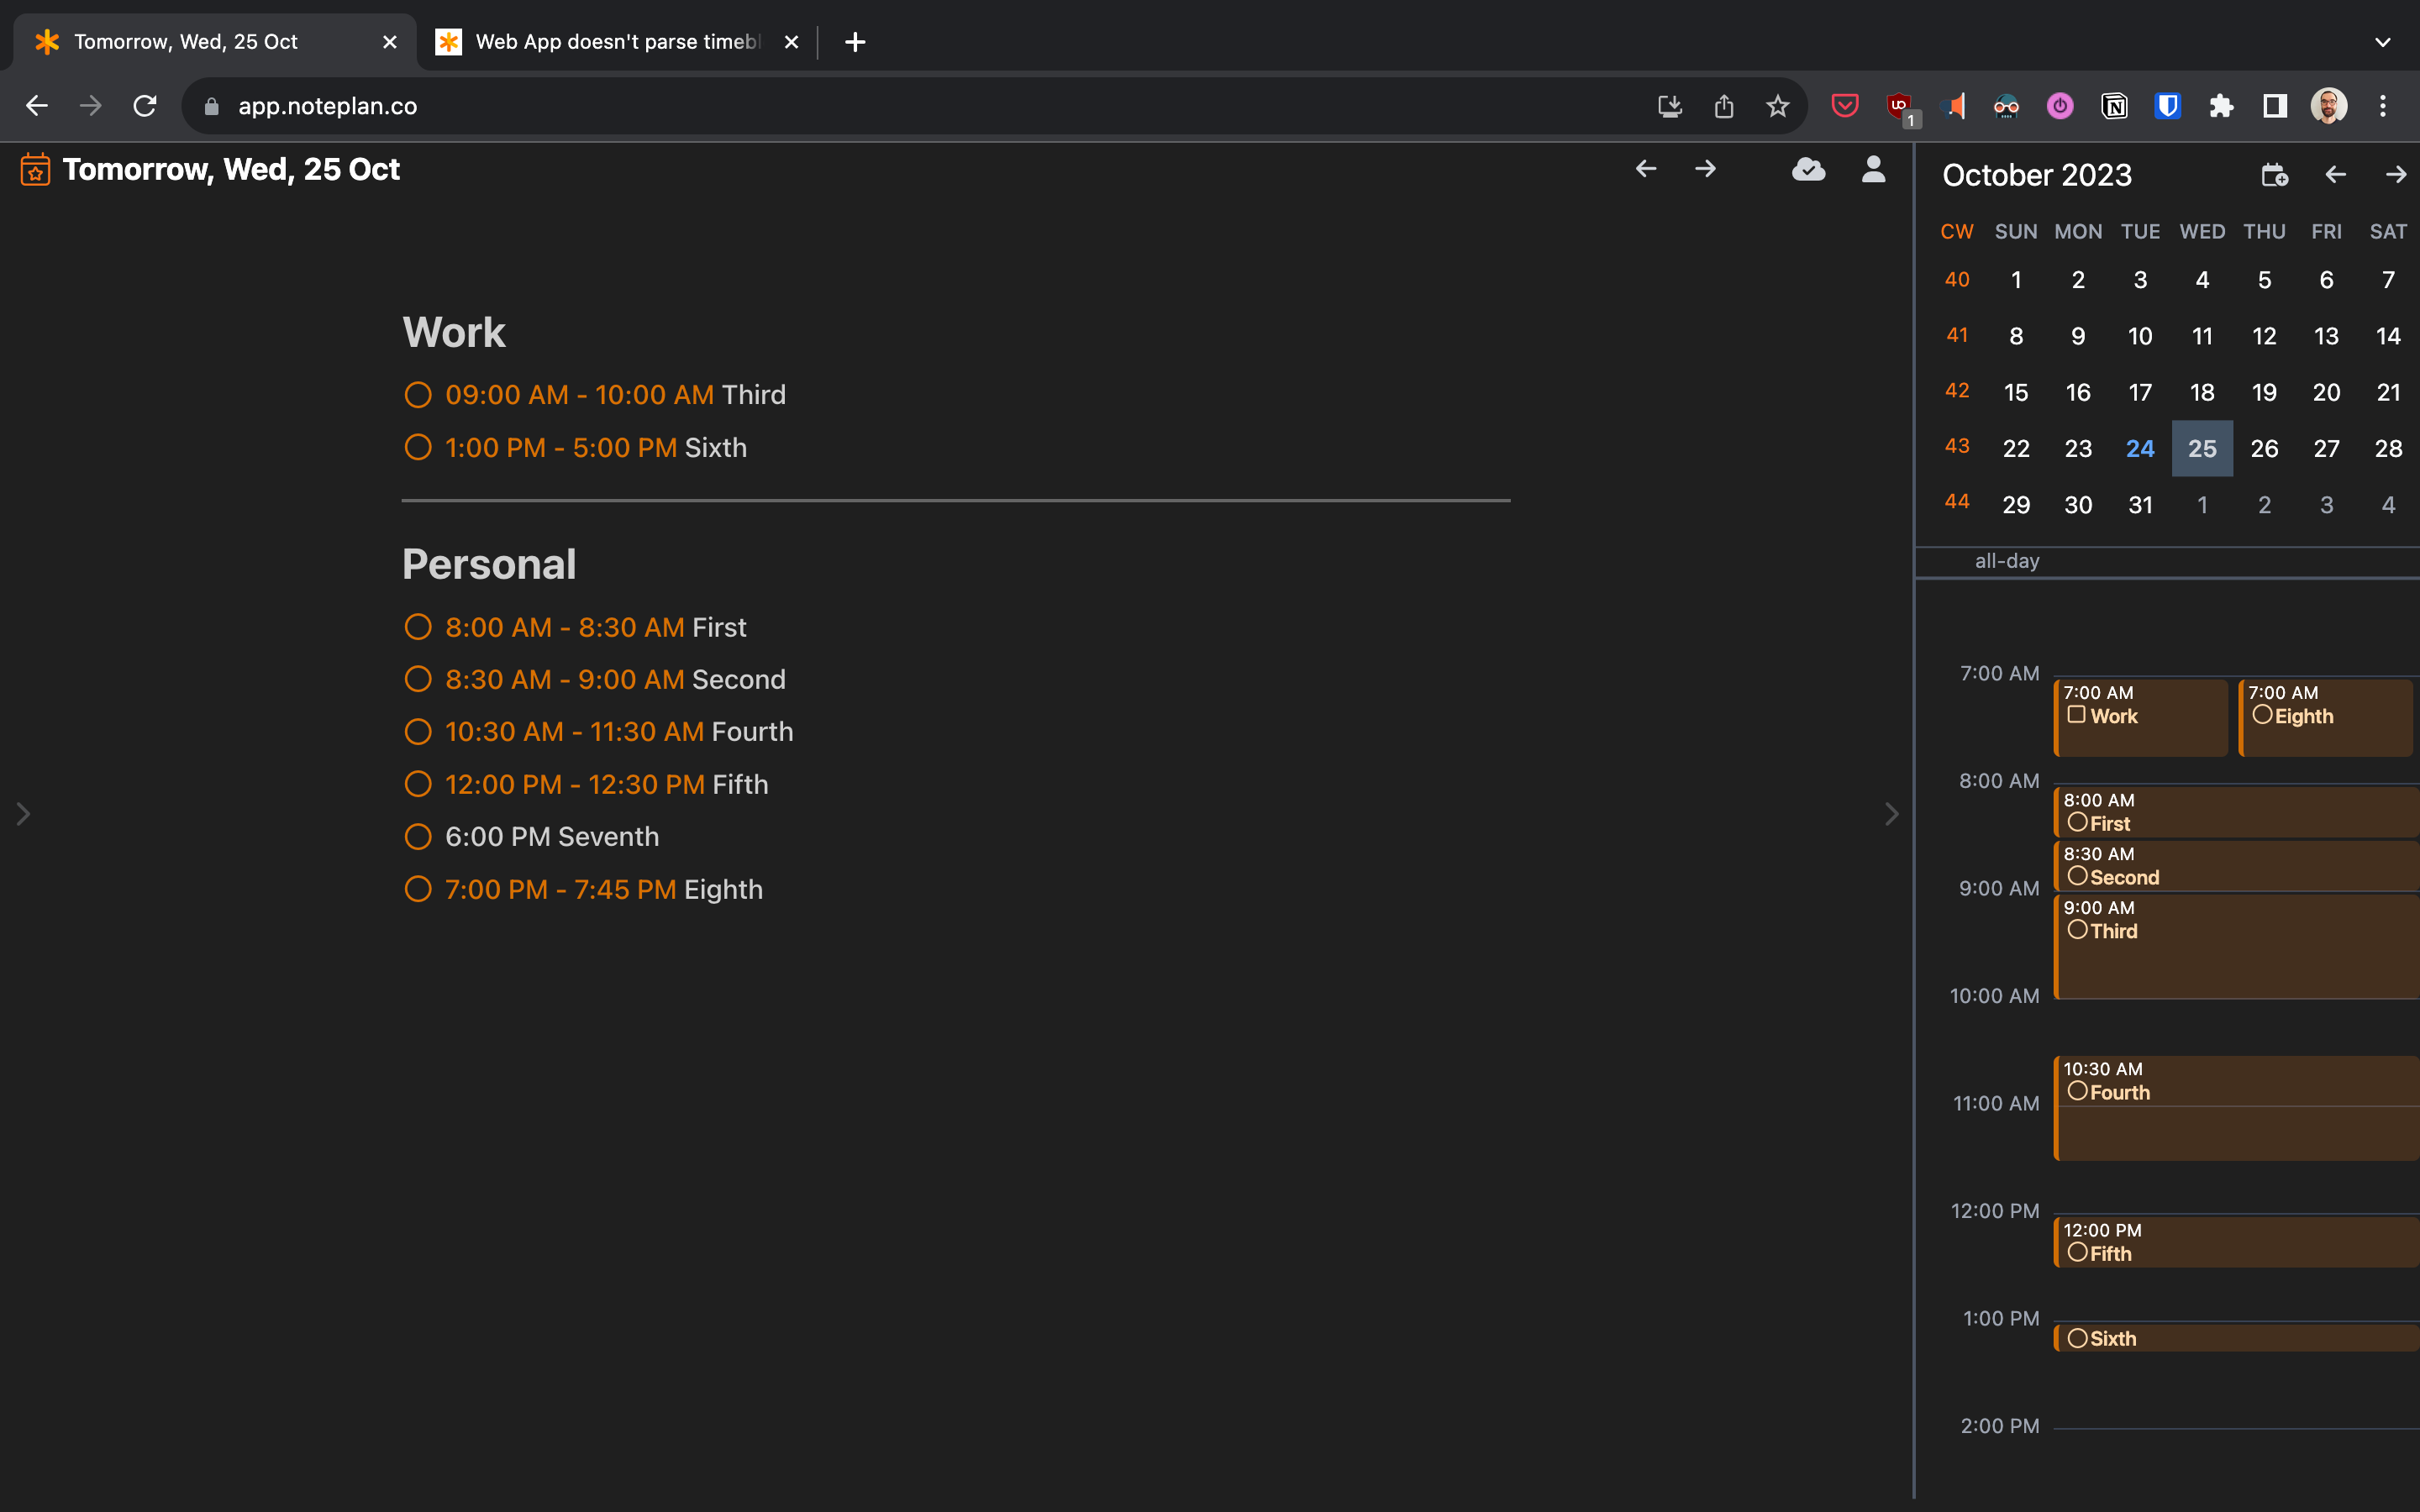The image size is (2420, 1512).
Task: Check off the Fourth task
Action: 418,732
